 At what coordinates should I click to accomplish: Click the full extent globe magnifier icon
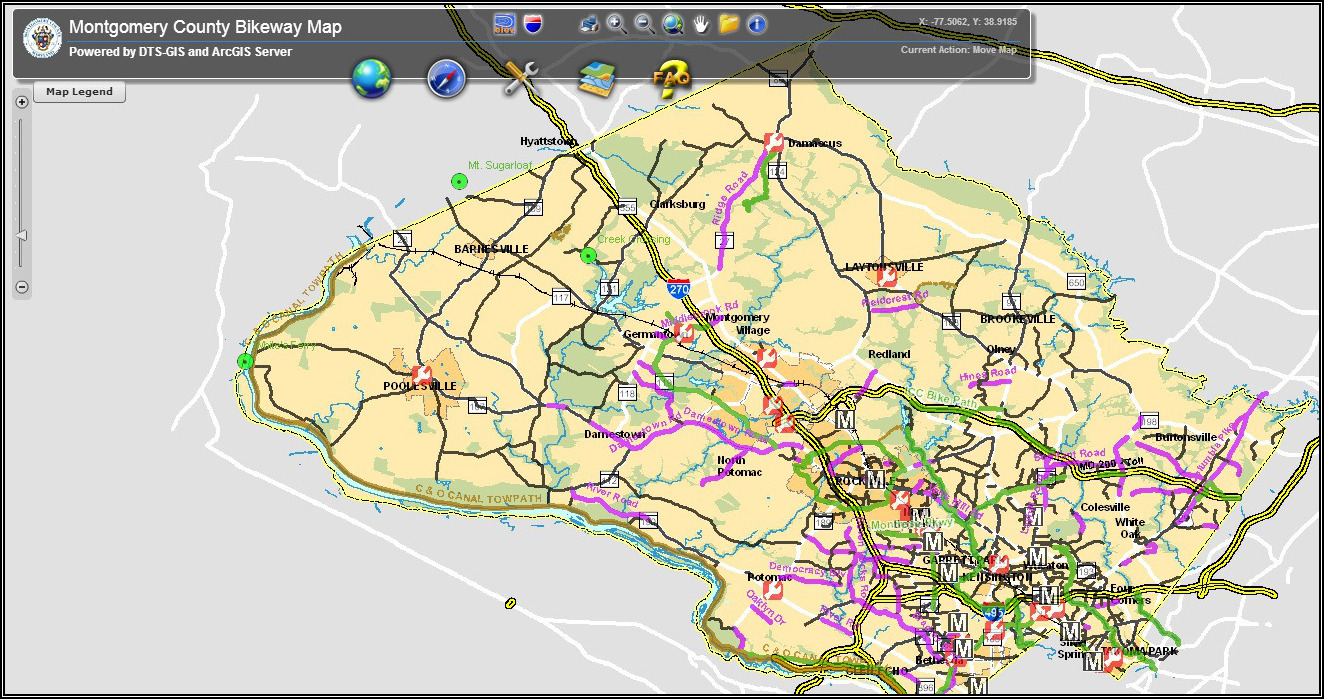pos(673,24)
